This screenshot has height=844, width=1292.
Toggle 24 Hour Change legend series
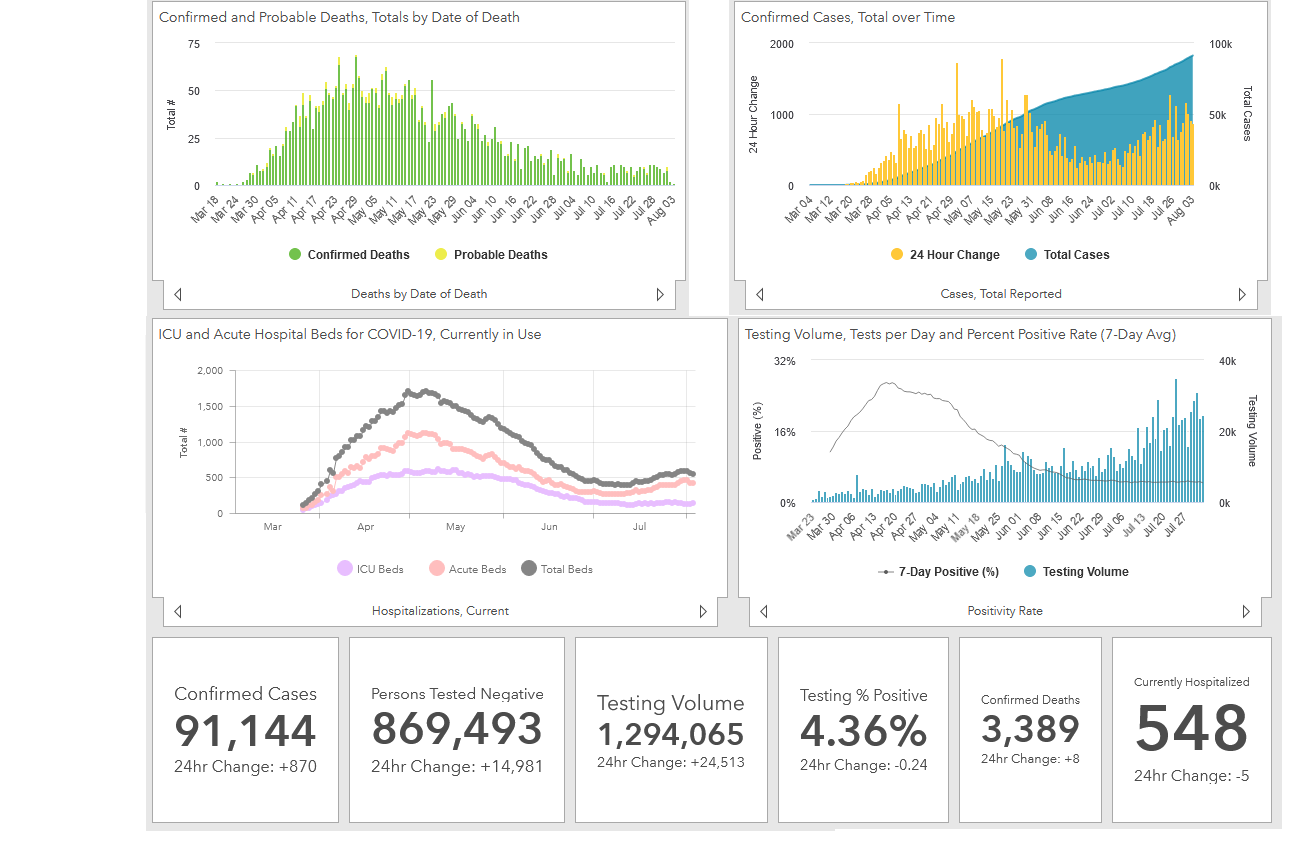click(945, 255)
